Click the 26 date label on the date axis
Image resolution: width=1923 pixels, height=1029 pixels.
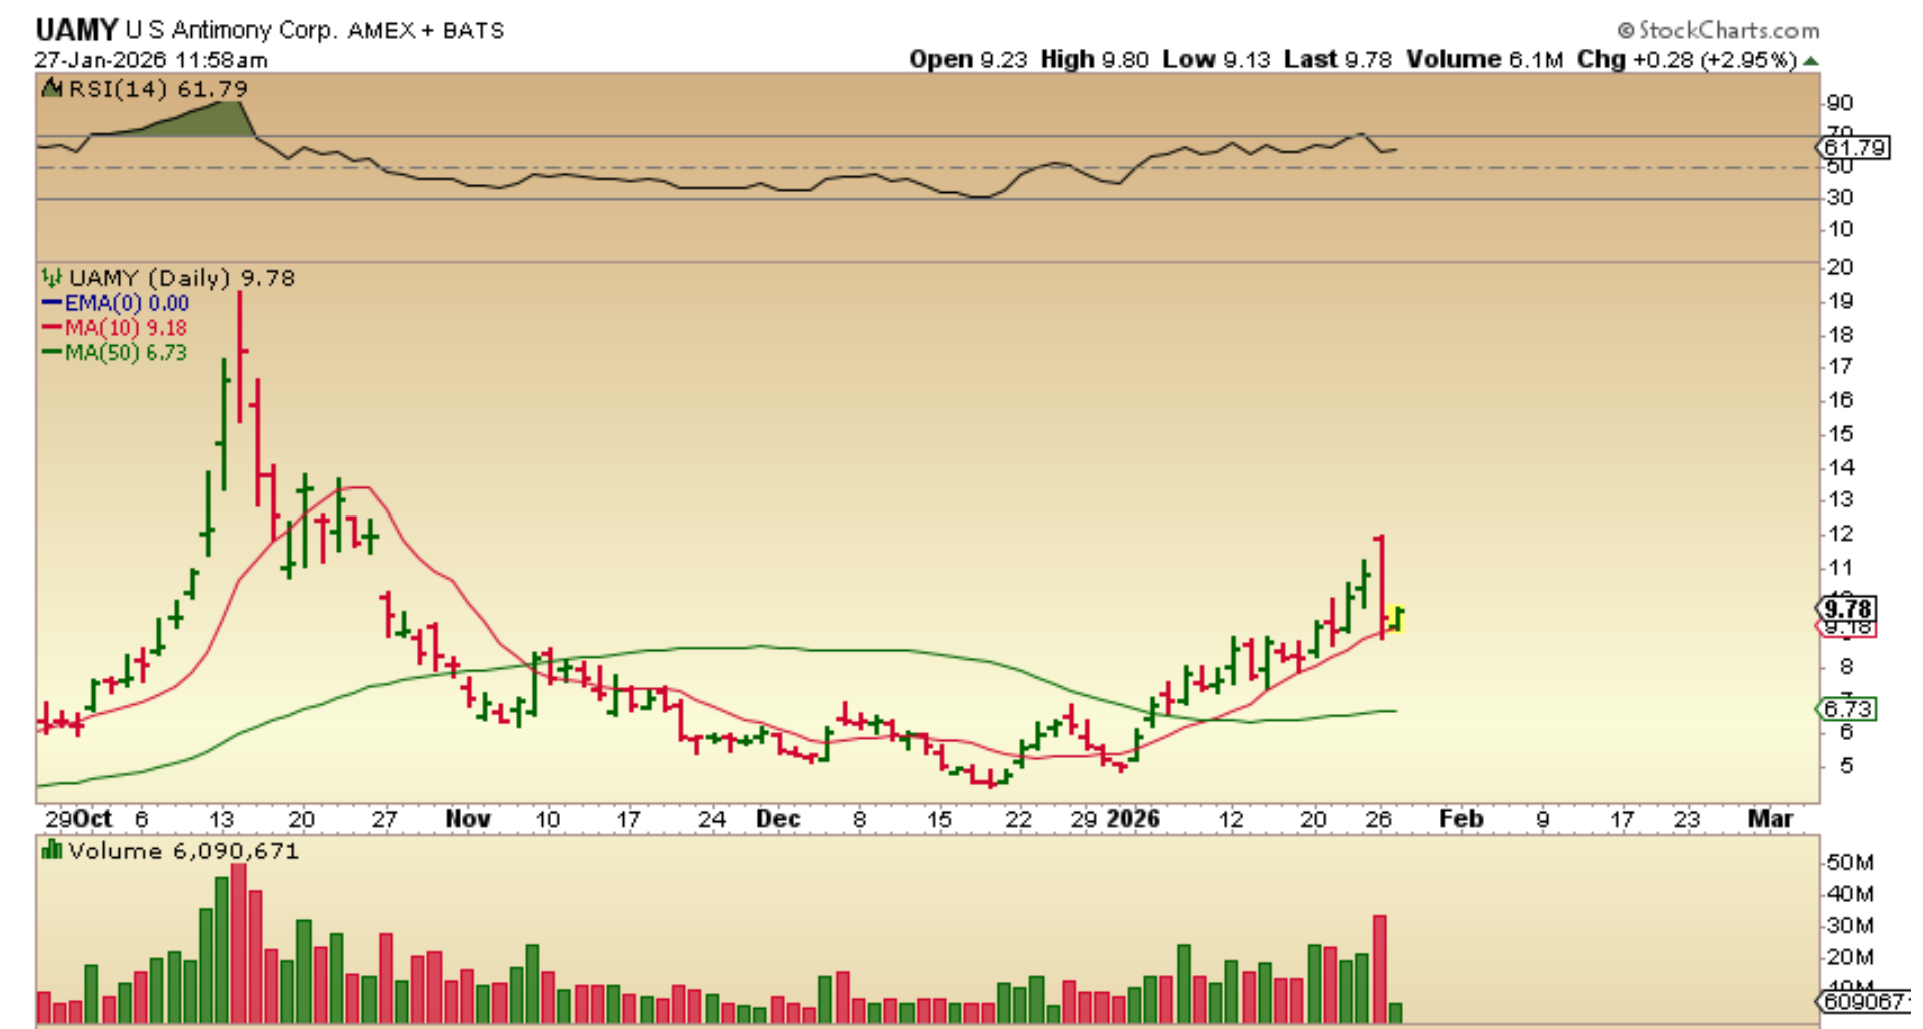[x=1379, y=819]
